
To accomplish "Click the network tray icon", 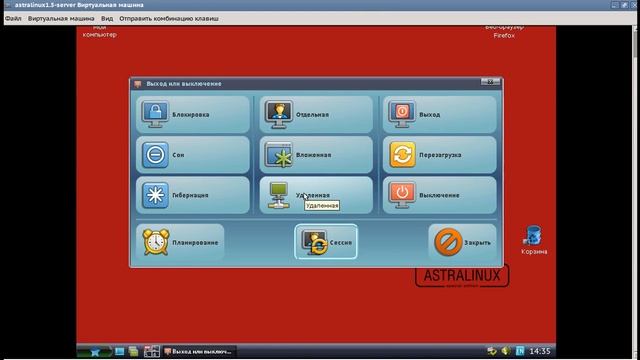I will (x=492, y=351).
